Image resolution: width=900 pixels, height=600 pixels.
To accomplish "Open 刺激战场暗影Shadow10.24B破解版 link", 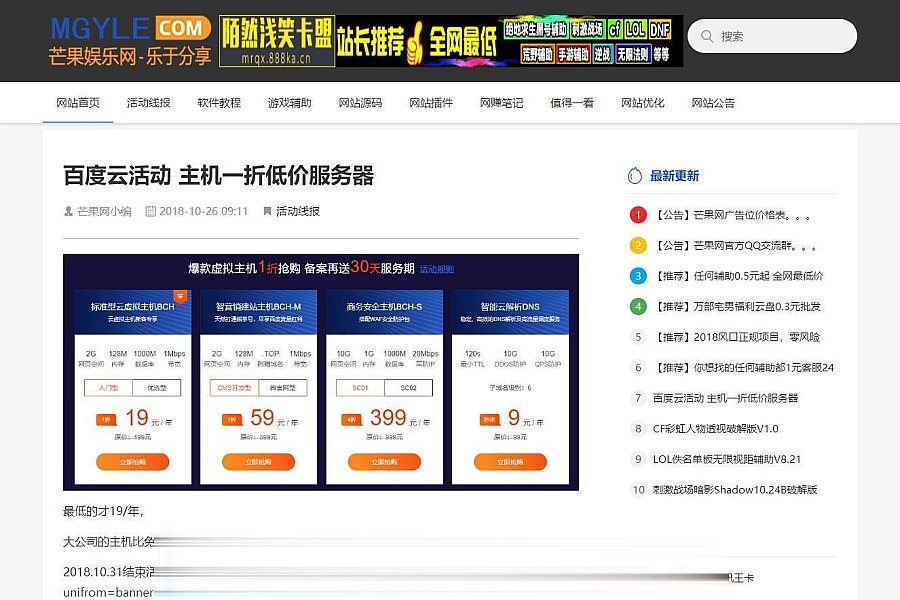I will tap(735, 489).
